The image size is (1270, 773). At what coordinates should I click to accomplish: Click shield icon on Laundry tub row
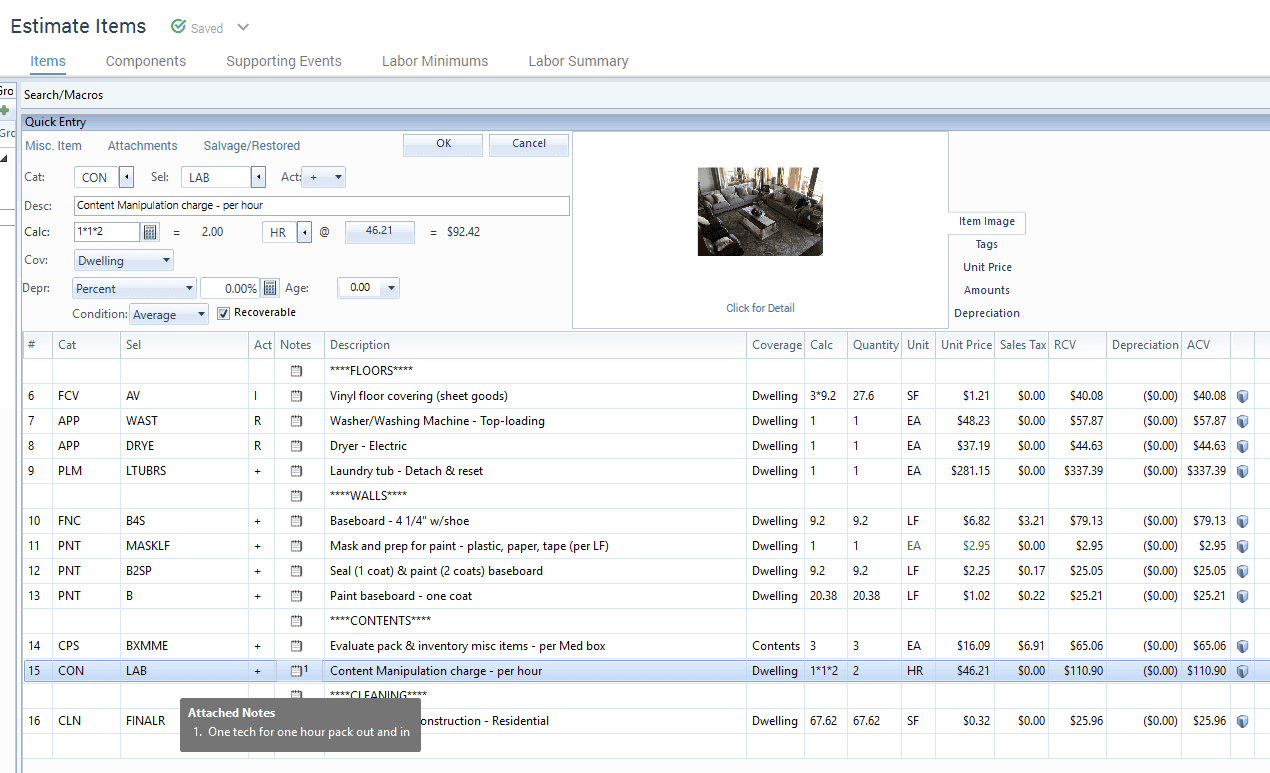(x=1242, y=471)
